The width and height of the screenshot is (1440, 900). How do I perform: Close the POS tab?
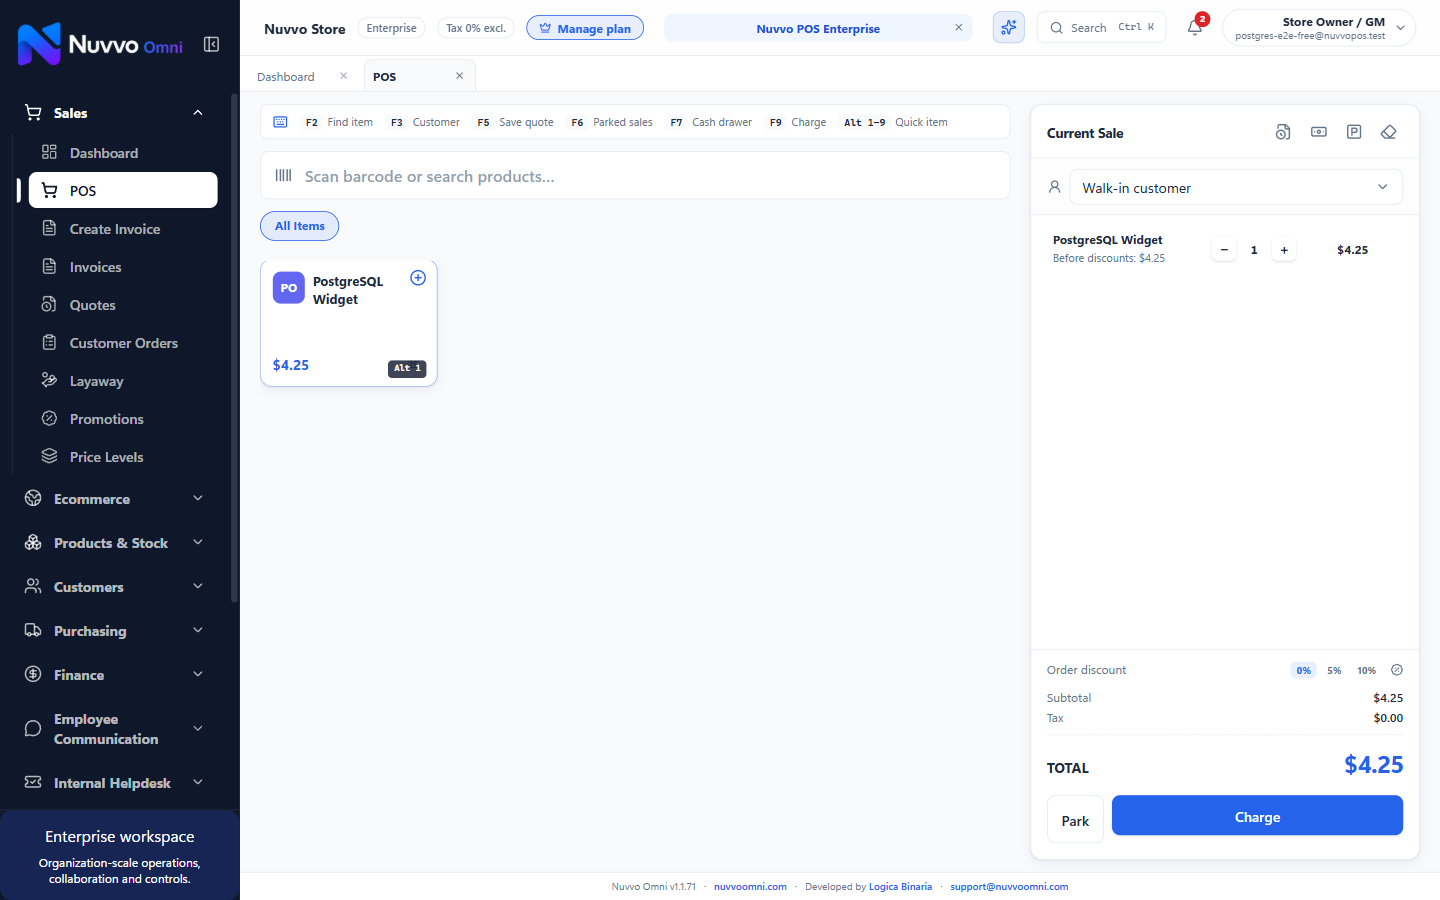point(460,76)
